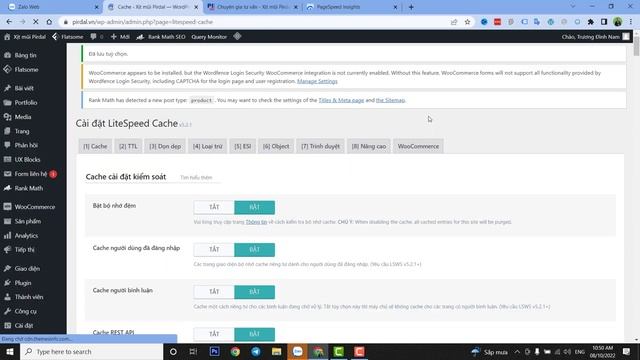Screen dimensions: 640x360
Task: Open Thành viên users menu
Action: coord(29,297)
